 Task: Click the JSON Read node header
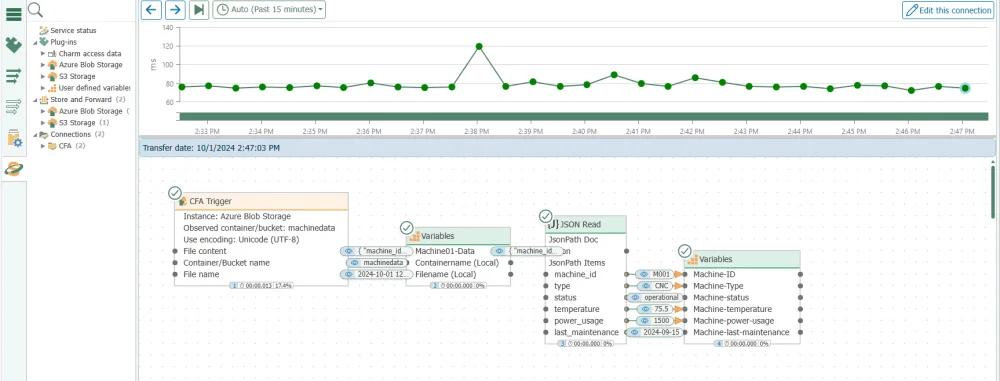pos(585,225)
